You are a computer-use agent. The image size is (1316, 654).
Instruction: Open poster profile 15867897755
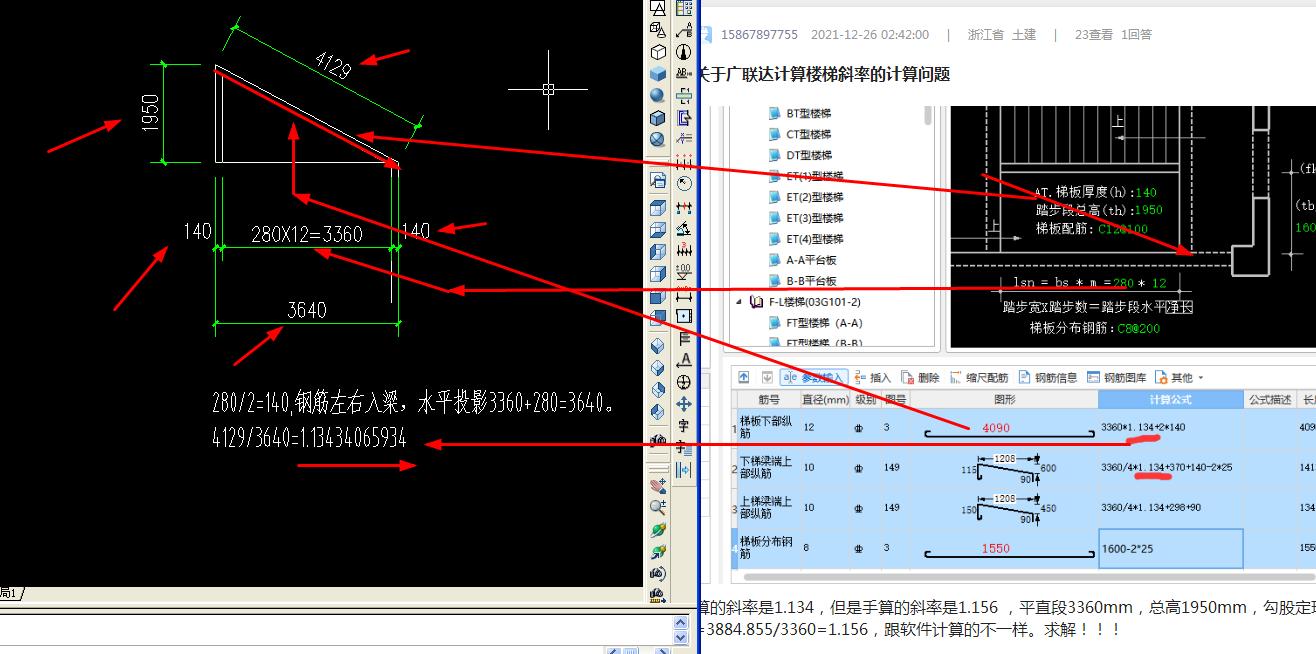point(759,34)
